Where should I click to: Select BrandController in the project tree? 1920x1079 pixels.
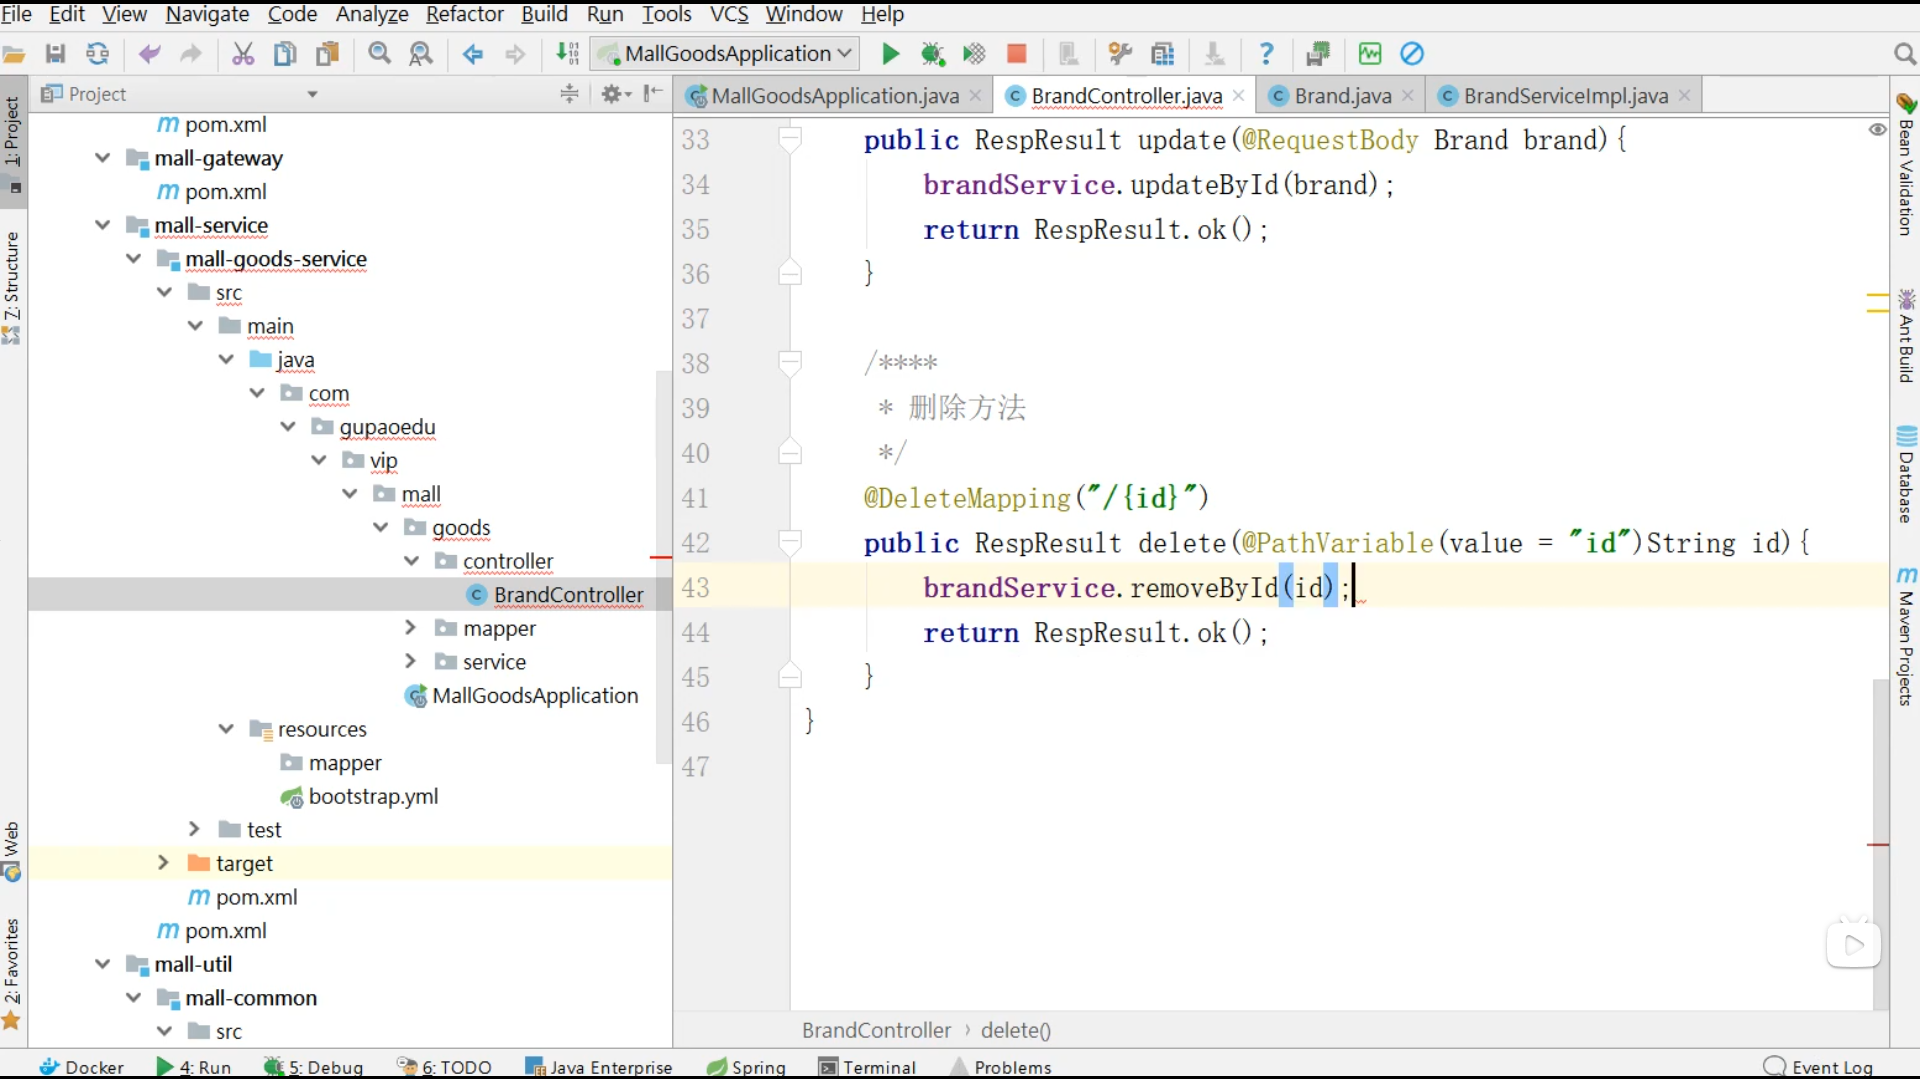point(567,595)
